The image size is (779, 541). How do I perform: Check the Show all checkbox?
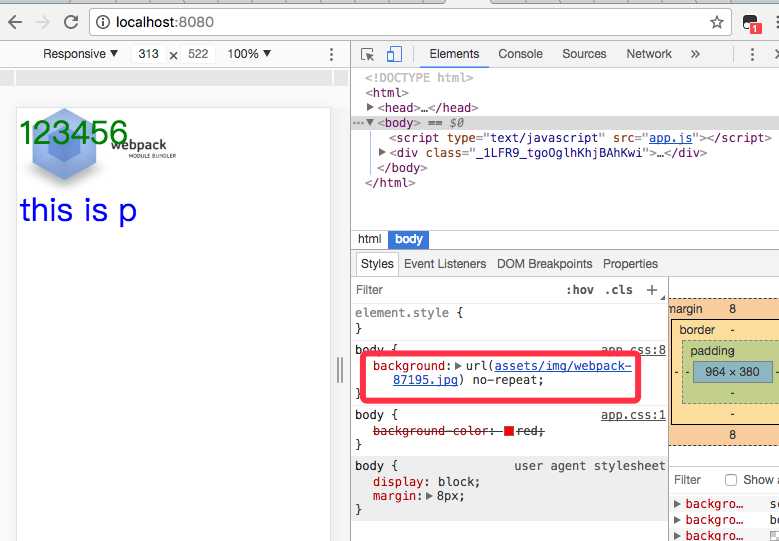click(731, 480)
